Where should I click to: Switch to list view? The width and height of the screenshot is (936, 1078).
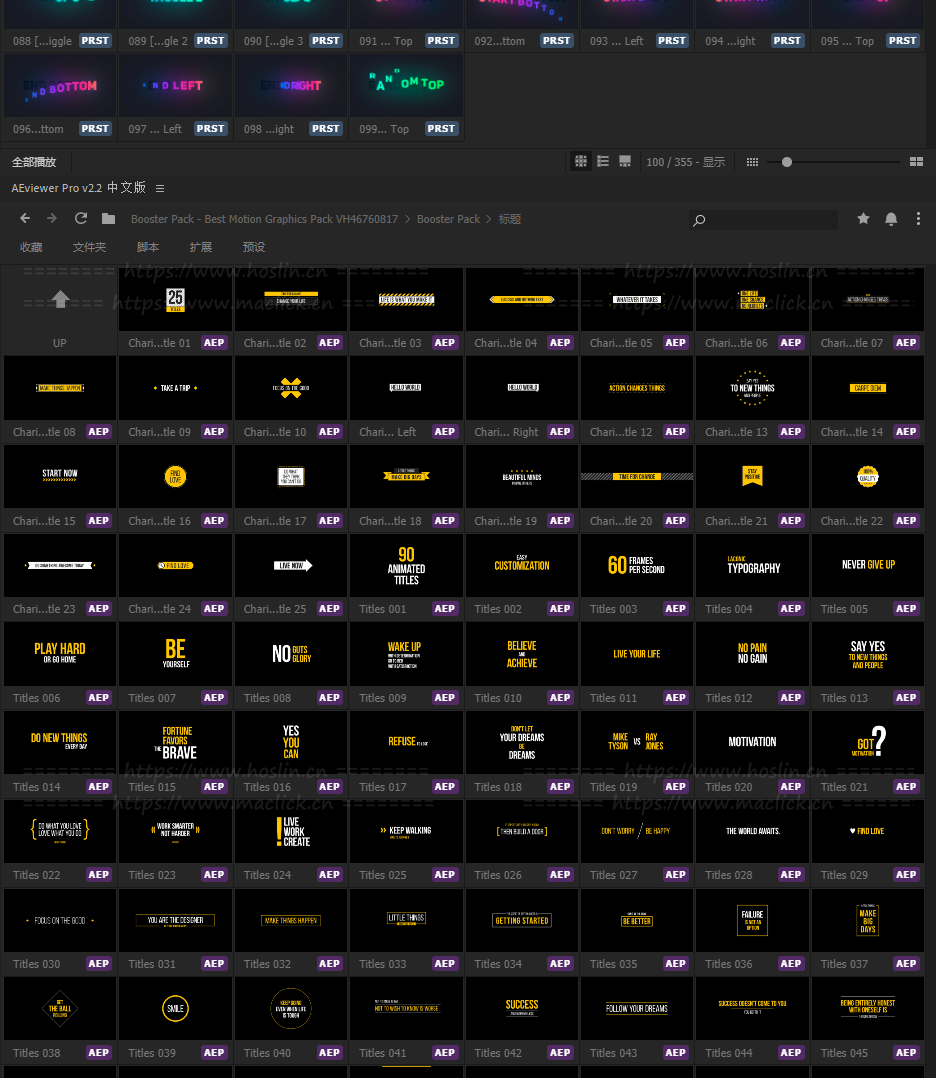click(603, 162)
